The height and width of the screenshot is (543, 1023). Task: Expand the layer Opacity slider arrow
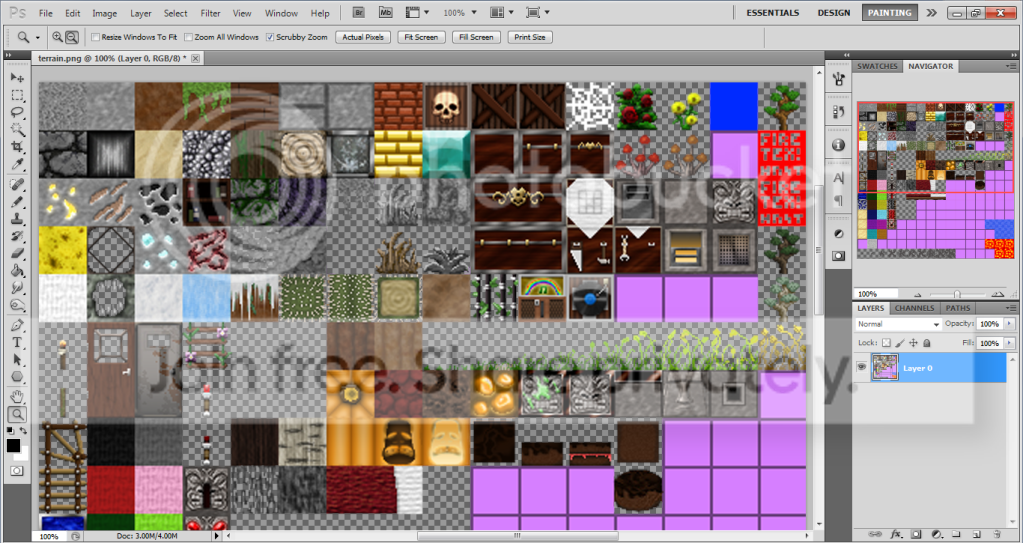click(x=1009, y=324)
